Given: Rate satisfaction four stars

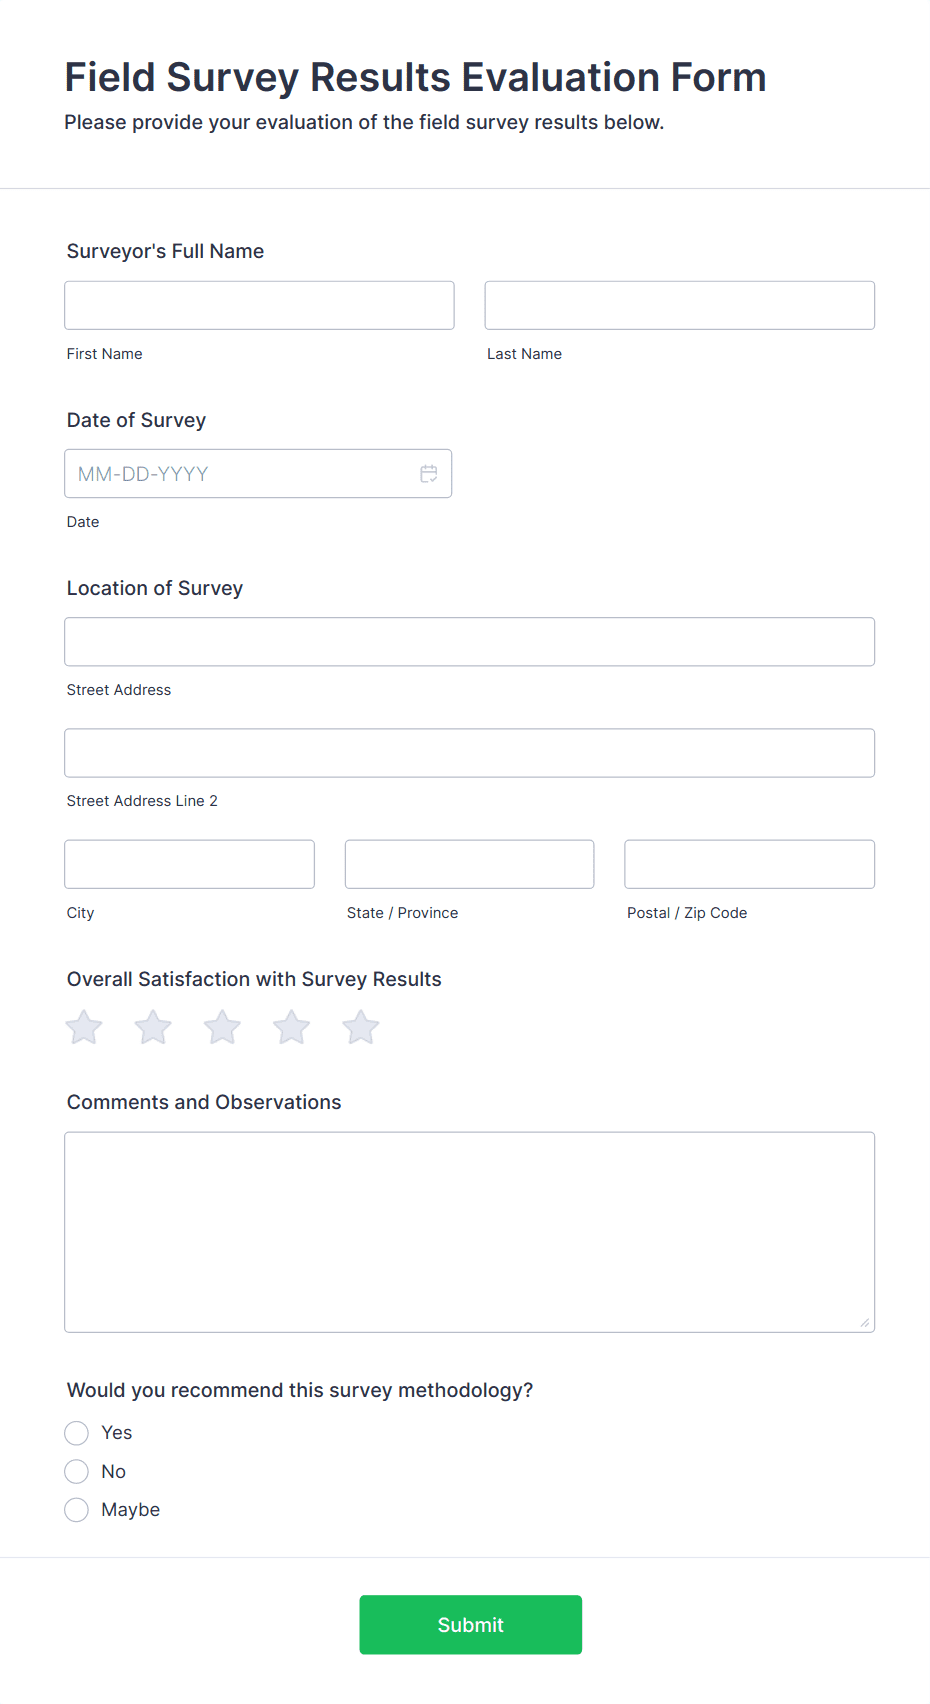Looking at the screenshot, I should pos(292,1027).
